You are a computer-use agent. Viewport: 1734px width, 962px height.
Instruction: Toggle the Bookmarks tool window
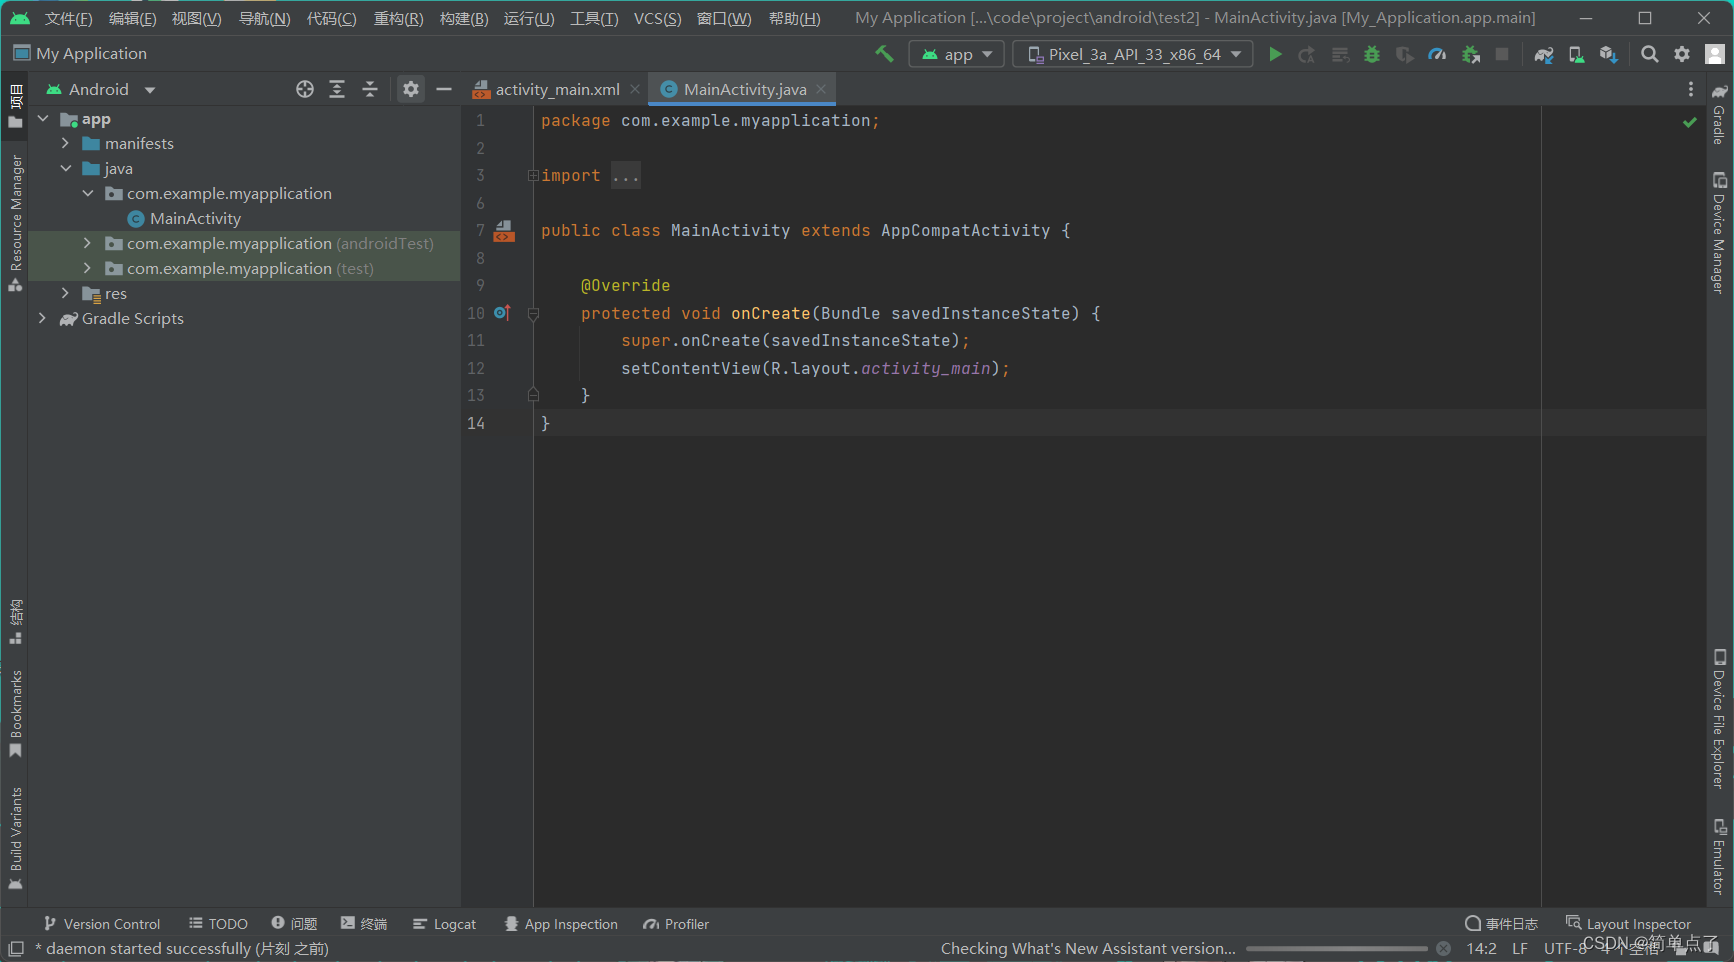click(x=15, y=710)
